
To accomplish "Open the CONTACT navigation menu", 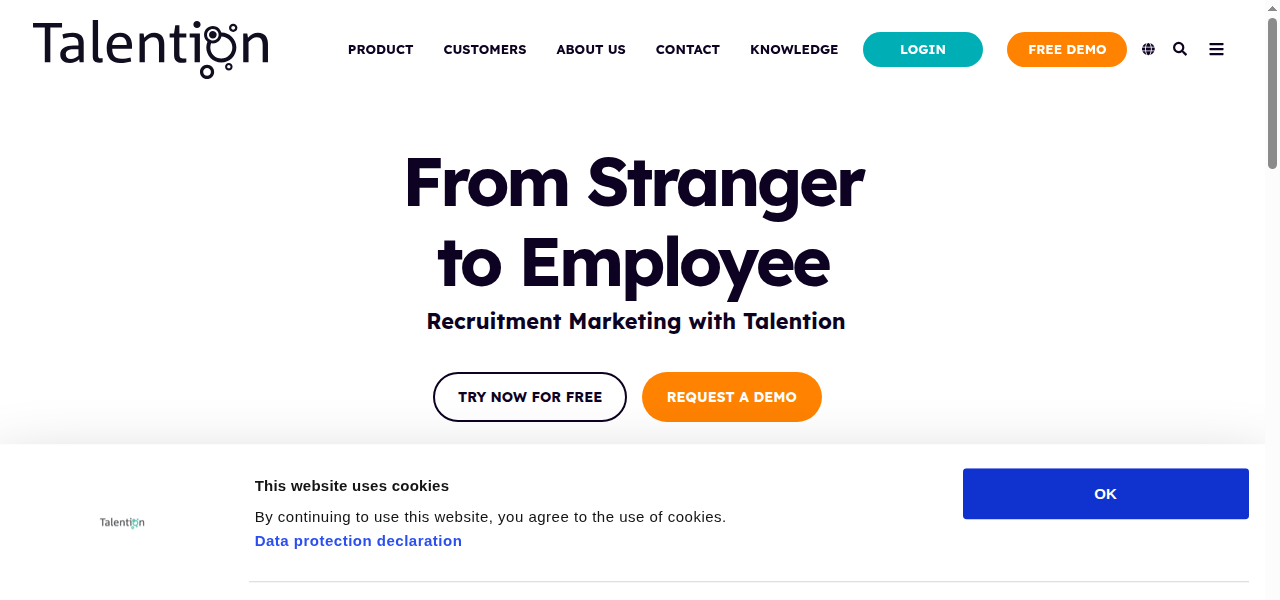I will pyautogui.click(x=687, y=49).
